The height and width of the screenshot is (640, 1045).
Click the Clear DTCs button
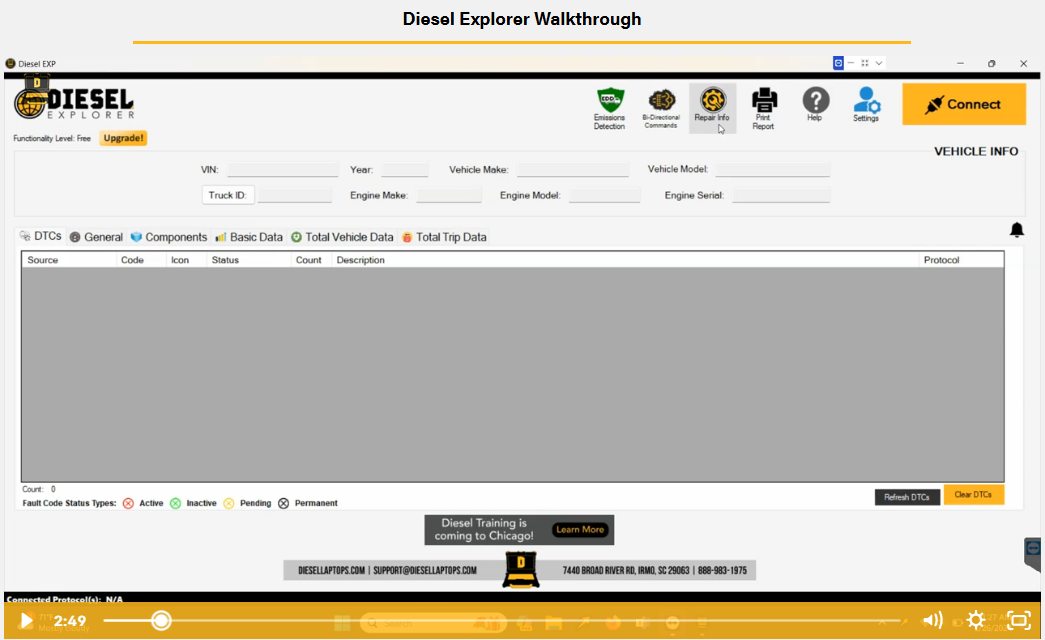point(973,495)
